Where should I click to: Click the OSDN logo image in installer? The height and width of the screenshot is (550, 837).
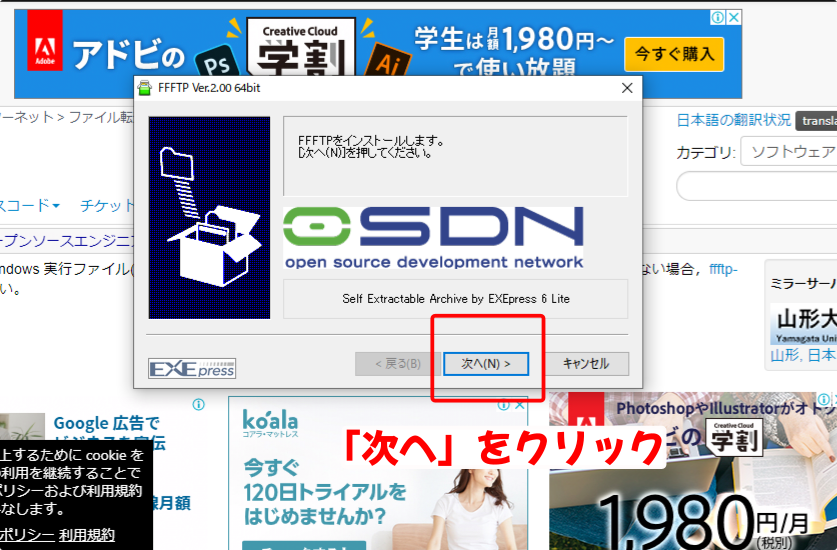[433, 238]
